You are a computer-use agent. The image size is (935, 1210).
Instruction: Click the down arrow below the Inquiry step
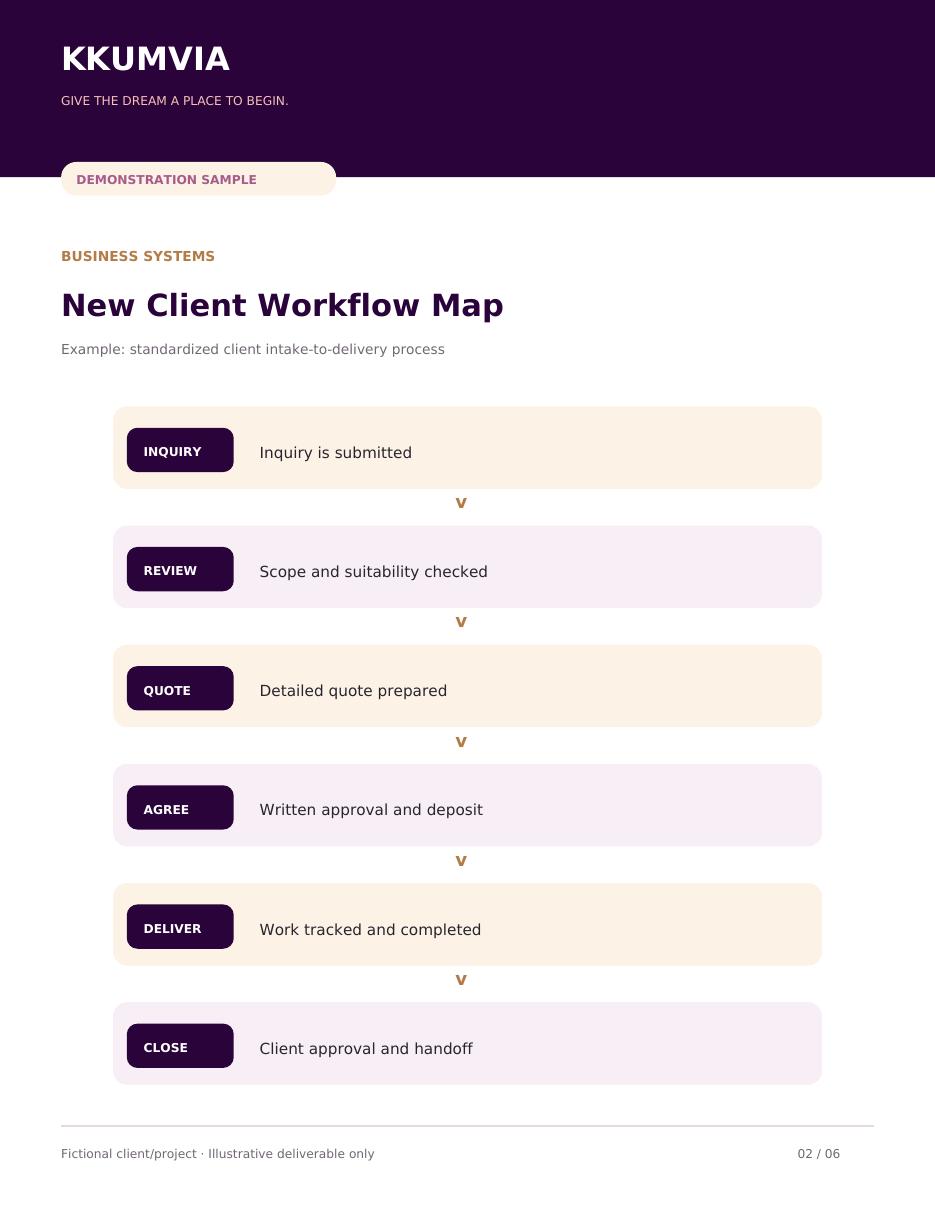pyautogui.click(x=461, y=503)
